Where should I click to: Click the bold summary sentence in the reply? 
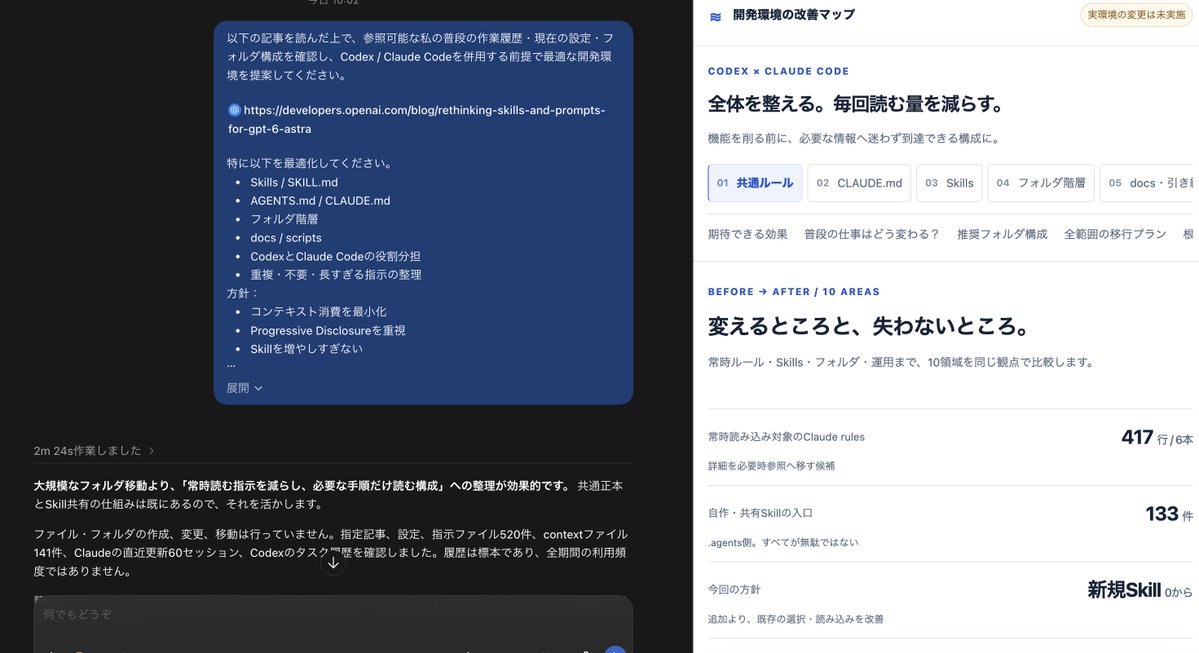coord(302,486)
